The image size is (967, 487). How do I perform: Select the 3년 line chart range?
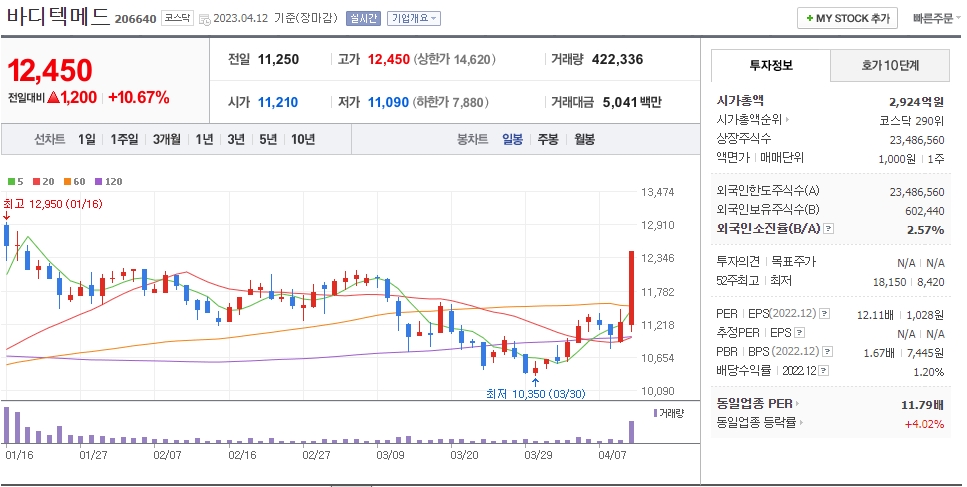(x=236, y=139)
